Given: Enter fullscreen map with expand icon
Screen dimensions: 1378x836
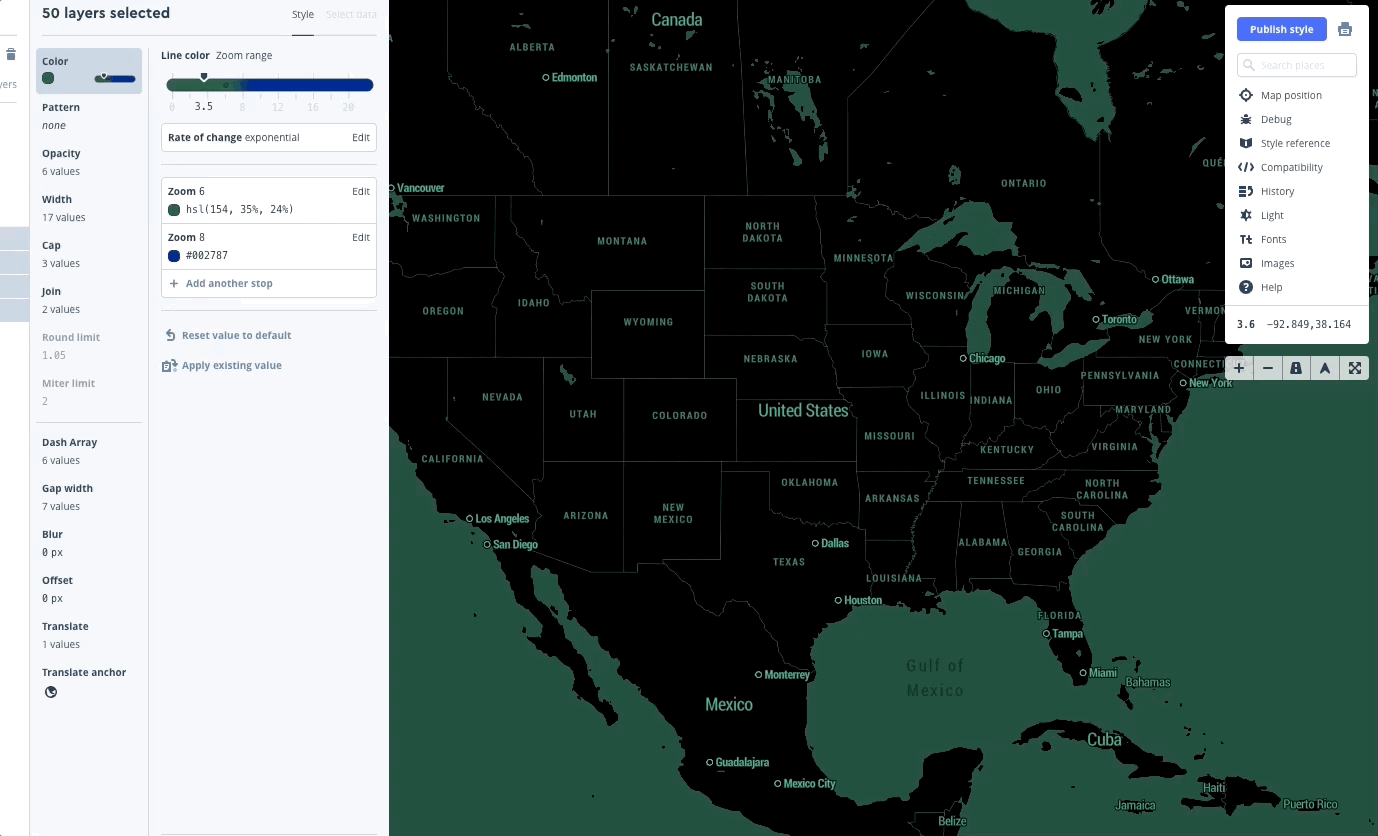Looking at the screenshot, I should (x=1355, y=368).
